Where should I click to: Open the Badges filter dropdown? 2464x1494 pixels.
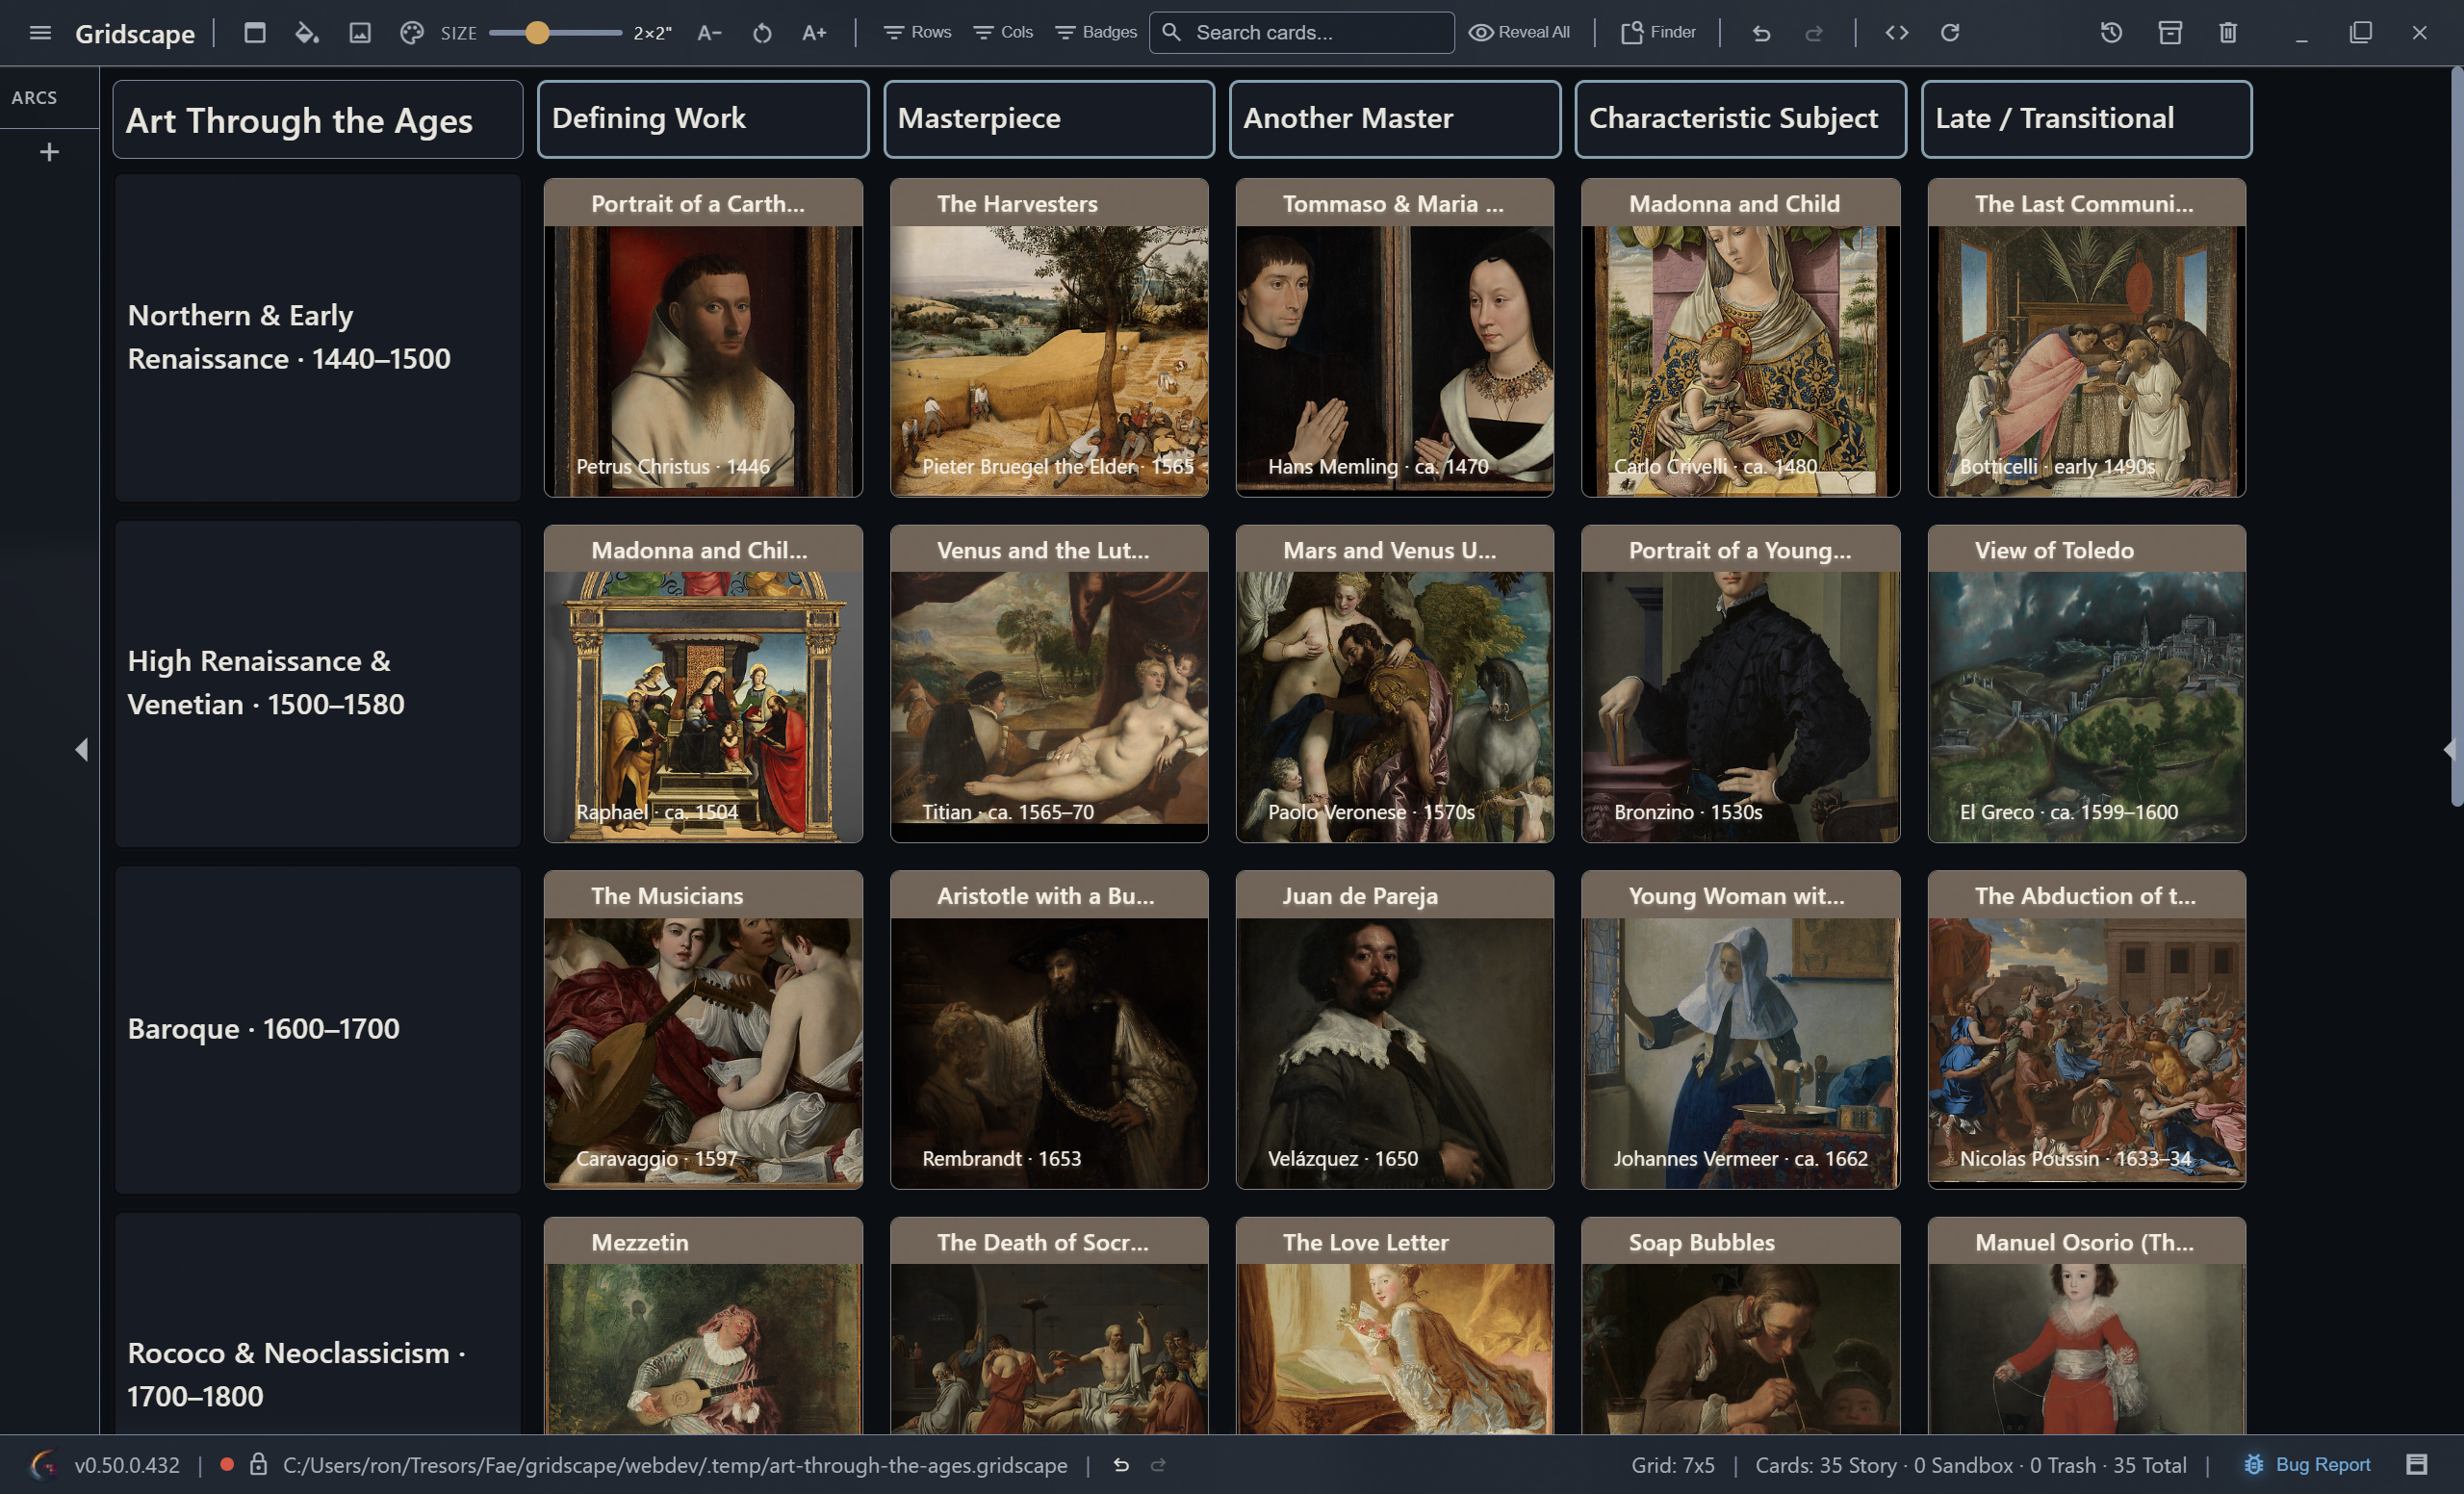[x=1096, y=32]
